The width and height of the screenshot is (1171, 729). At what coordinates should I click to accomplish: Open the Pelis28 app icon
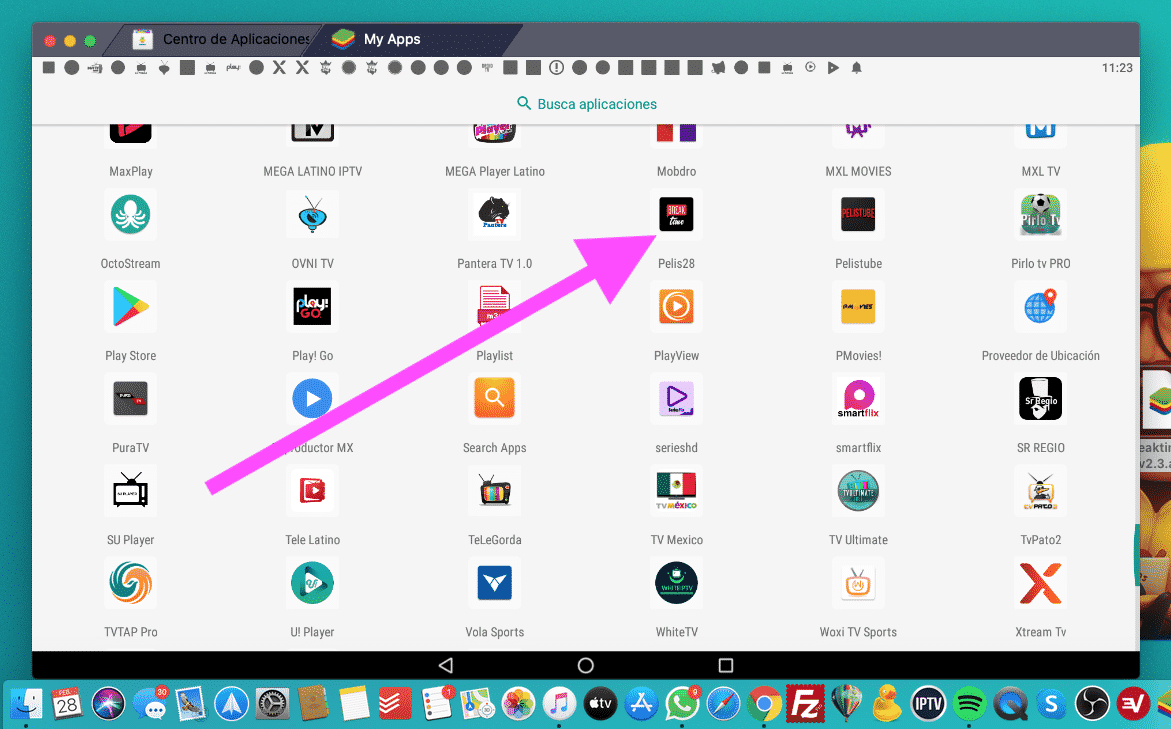[676, 215]
